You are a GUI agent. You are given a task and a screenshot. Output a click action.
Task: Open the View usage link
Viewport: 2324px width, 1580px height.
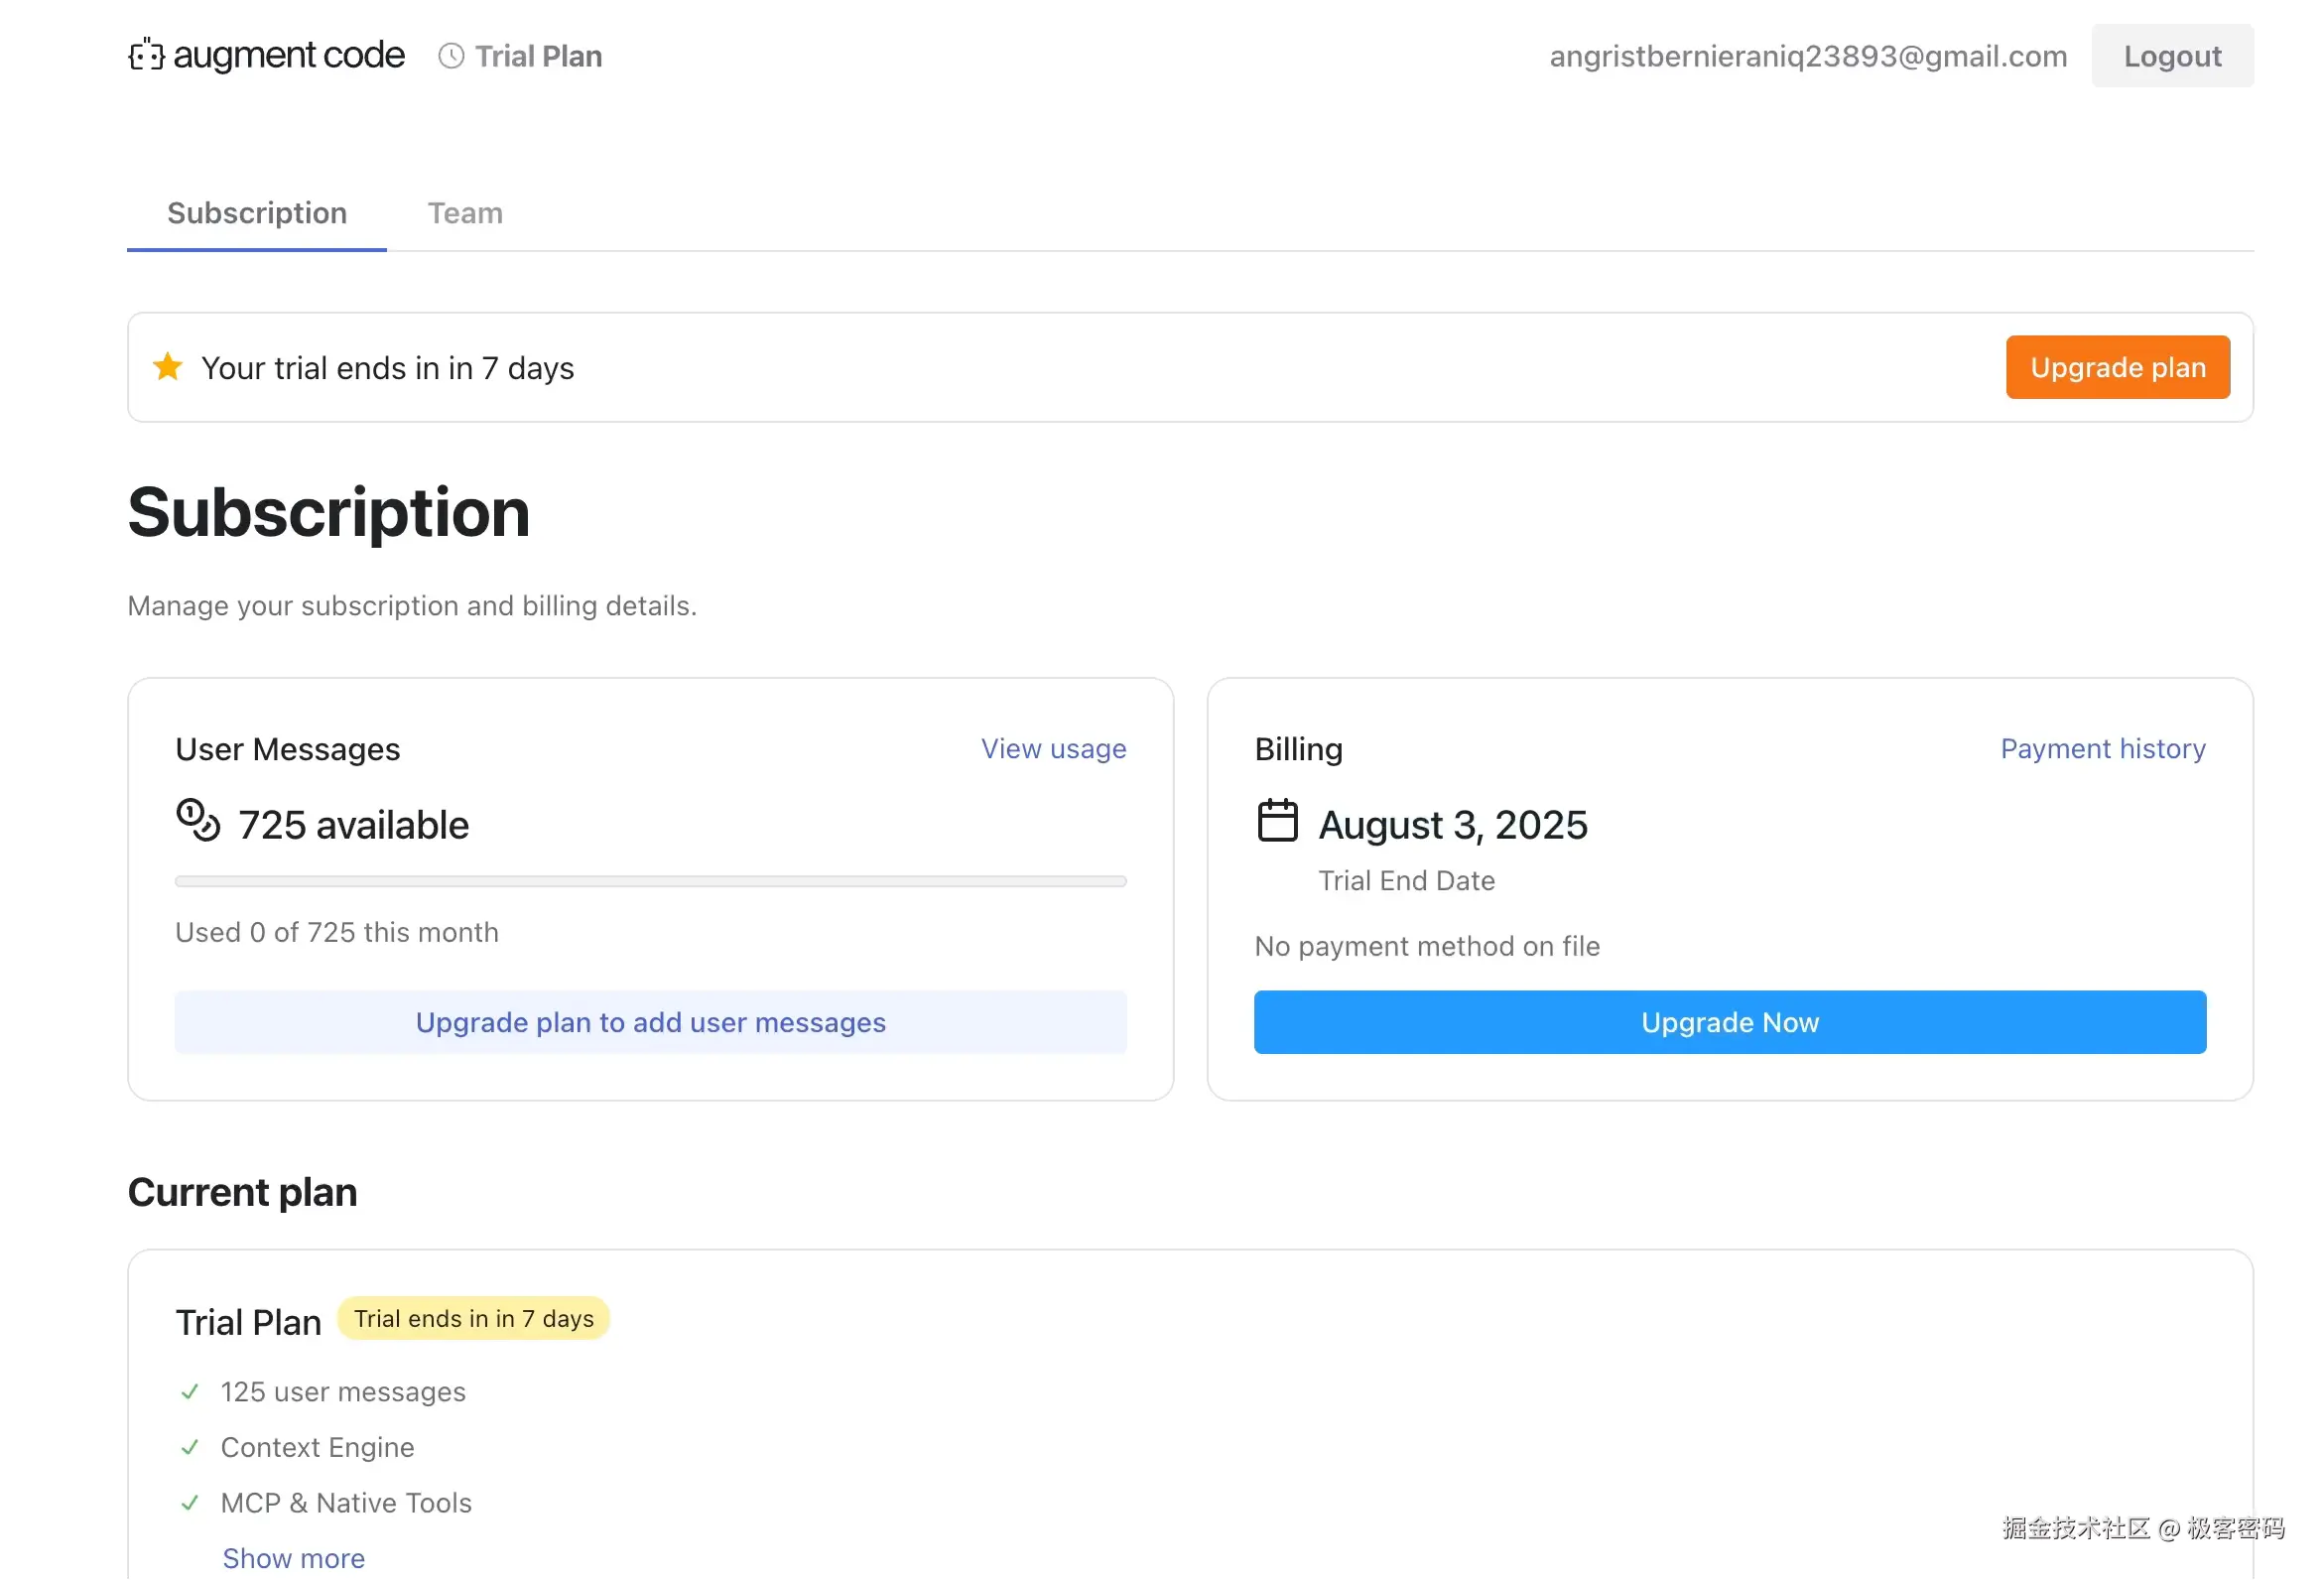pyautogui.click(x=1053, y=749)
